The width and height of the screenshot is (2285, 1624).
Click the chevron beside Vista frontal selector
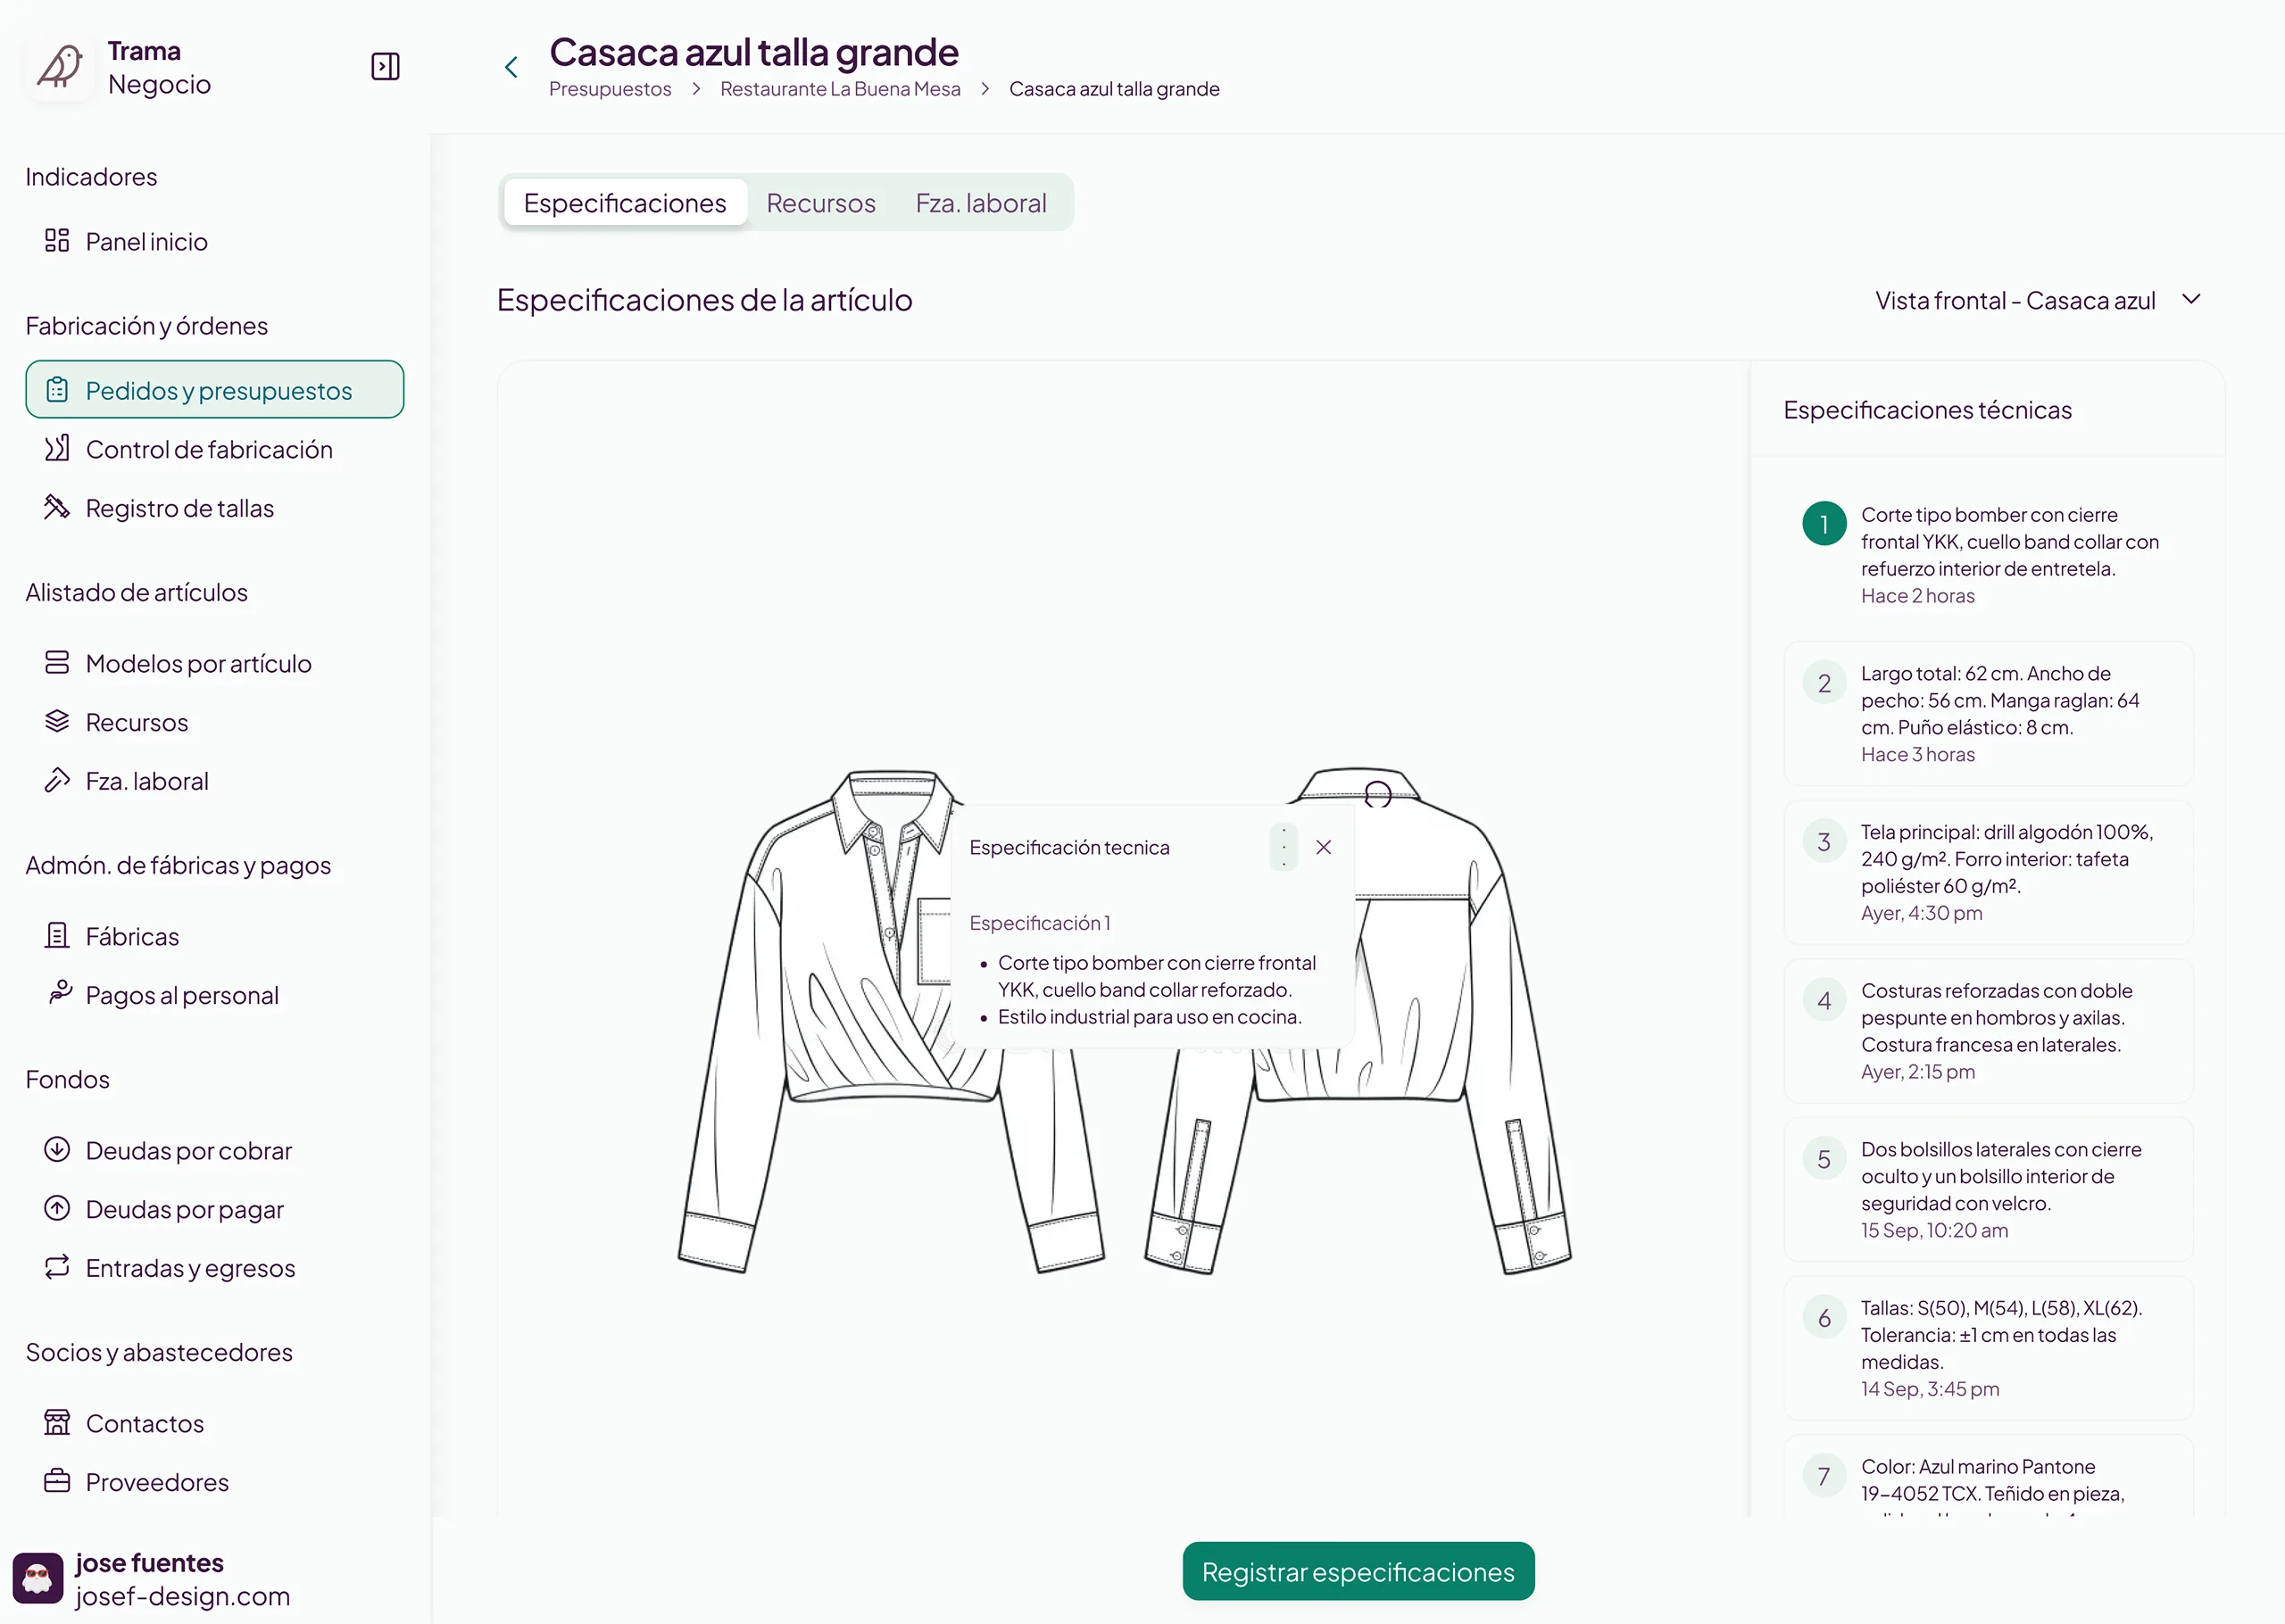point(2191,300)
